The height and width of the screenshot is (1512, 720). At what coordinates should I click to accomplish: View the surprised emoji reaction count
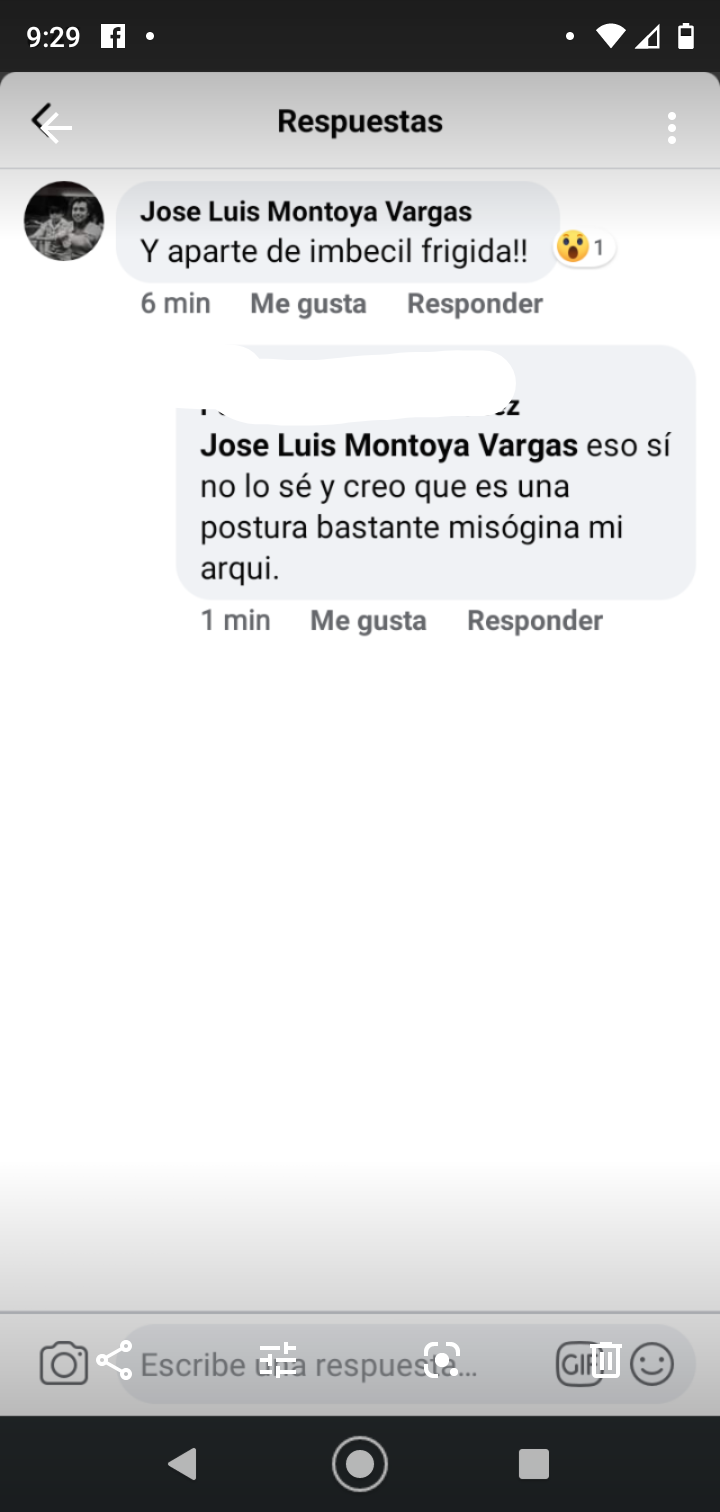pos(584,246)
